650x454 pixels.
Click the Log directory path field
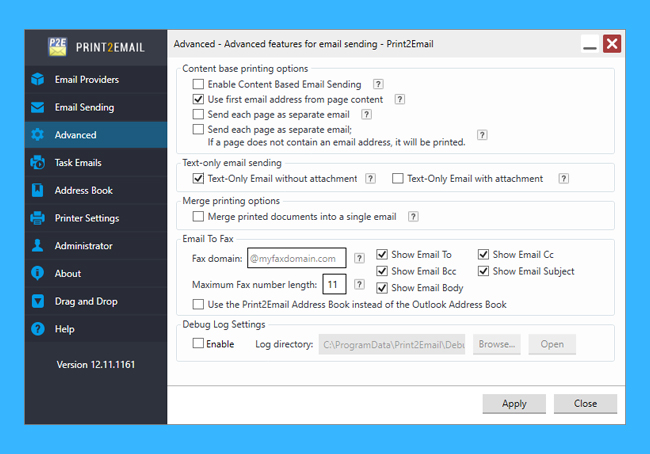pyautogui.click(x=392, y=344)
